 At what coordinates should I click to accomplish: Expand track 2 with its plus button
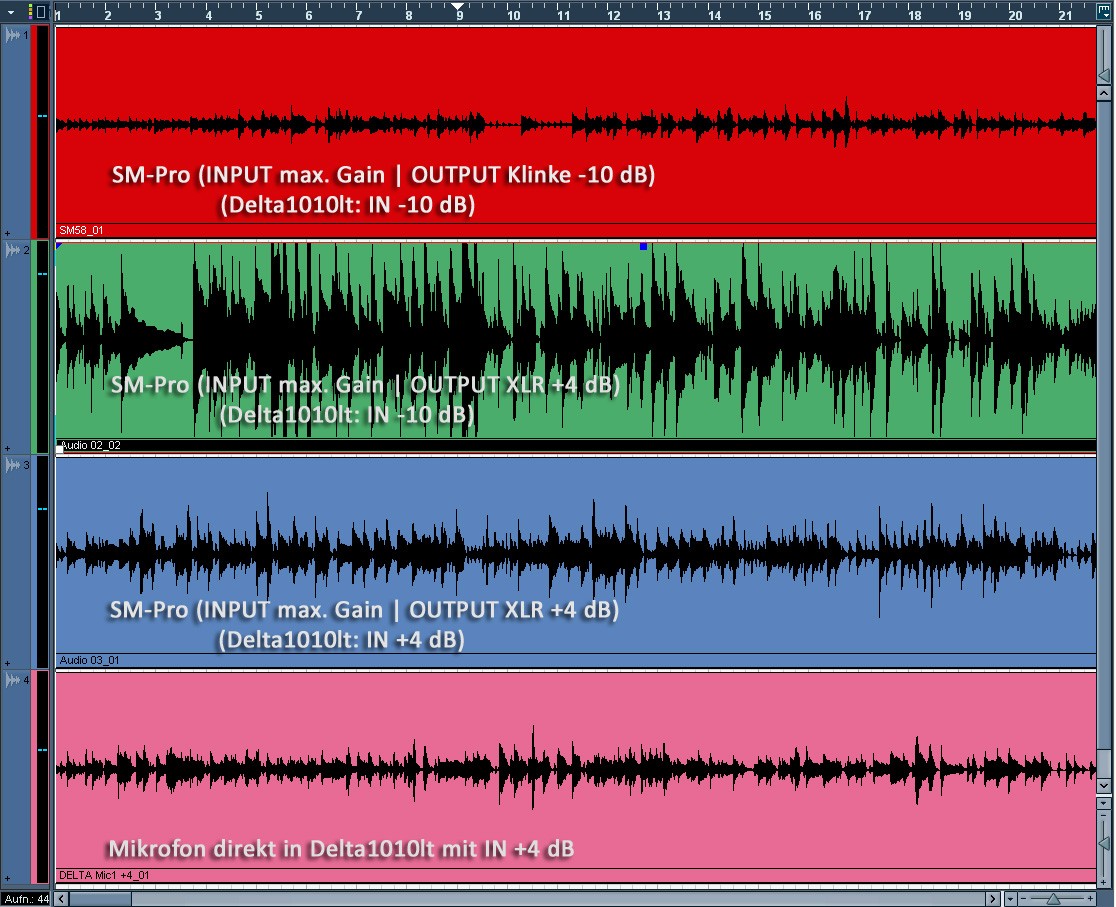coord(7,449)
